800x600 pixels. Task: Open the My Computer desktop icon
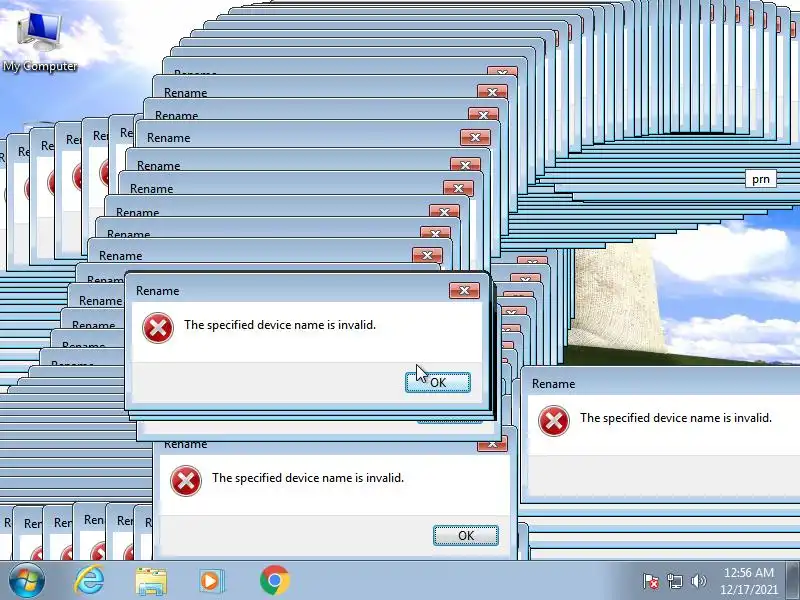(x=40, y=41)
